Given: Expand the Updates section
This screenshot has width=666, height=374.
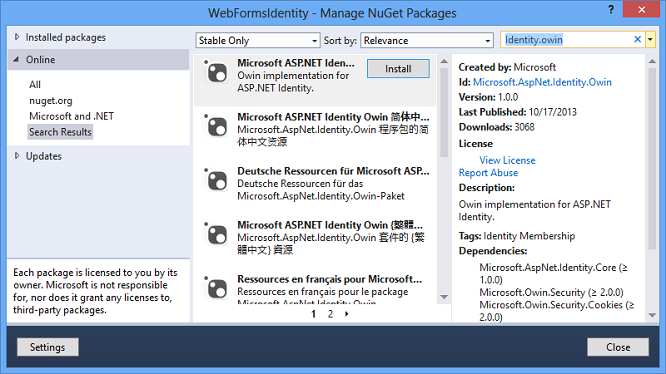Looking at the screenshot, I should (x=17, y=156).
